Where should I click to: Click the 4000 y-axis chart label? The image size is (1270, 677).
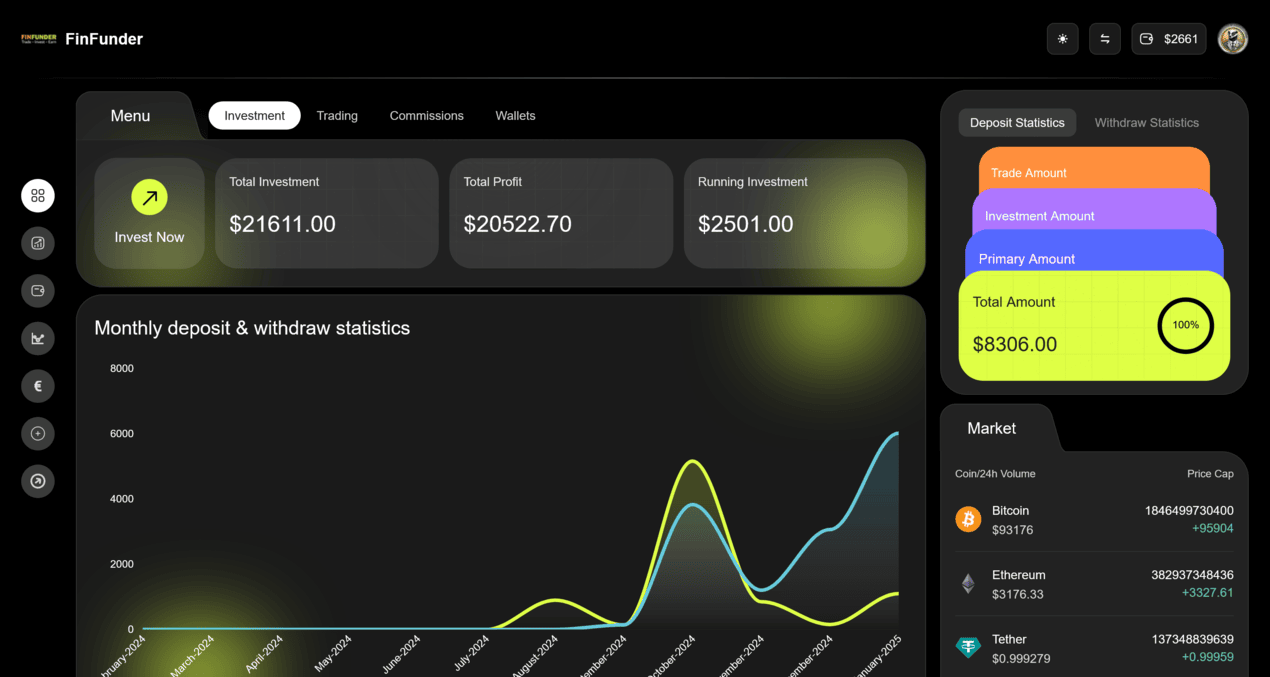[x=121, y=499]
